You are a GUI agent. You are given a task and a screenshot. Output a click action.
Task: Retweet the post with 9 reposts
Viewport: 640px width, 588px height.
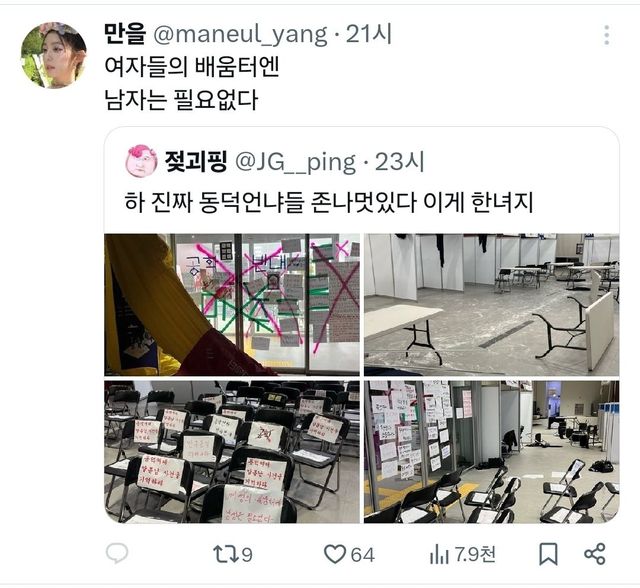[233, 555]
